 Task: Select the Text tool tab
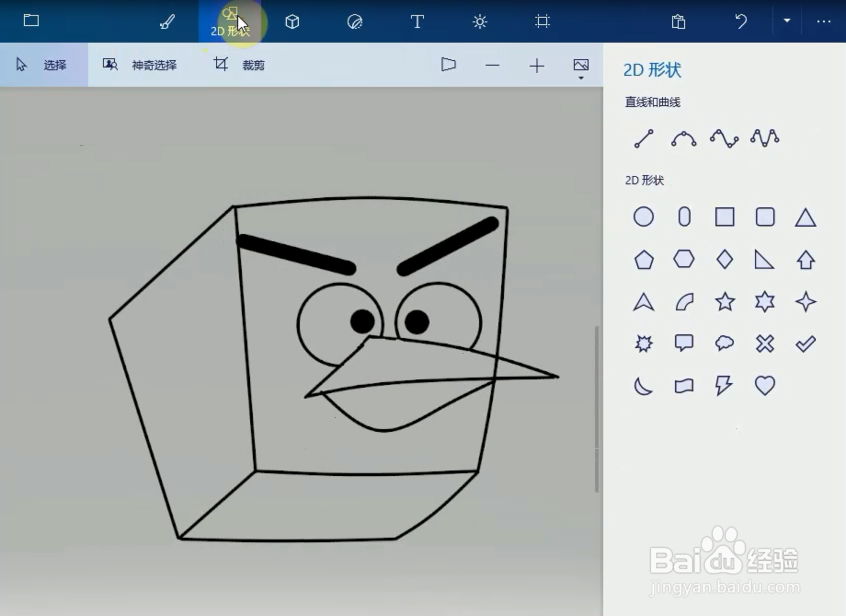click(417, 22)
